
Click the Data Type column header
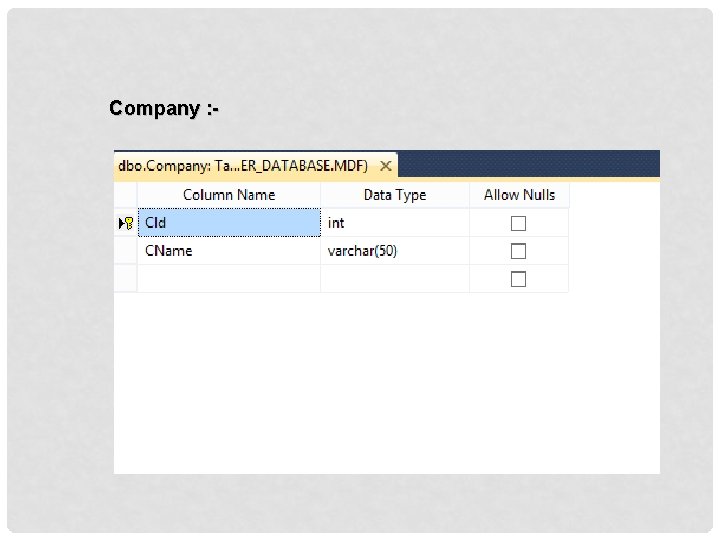click(x=394, y=195)
